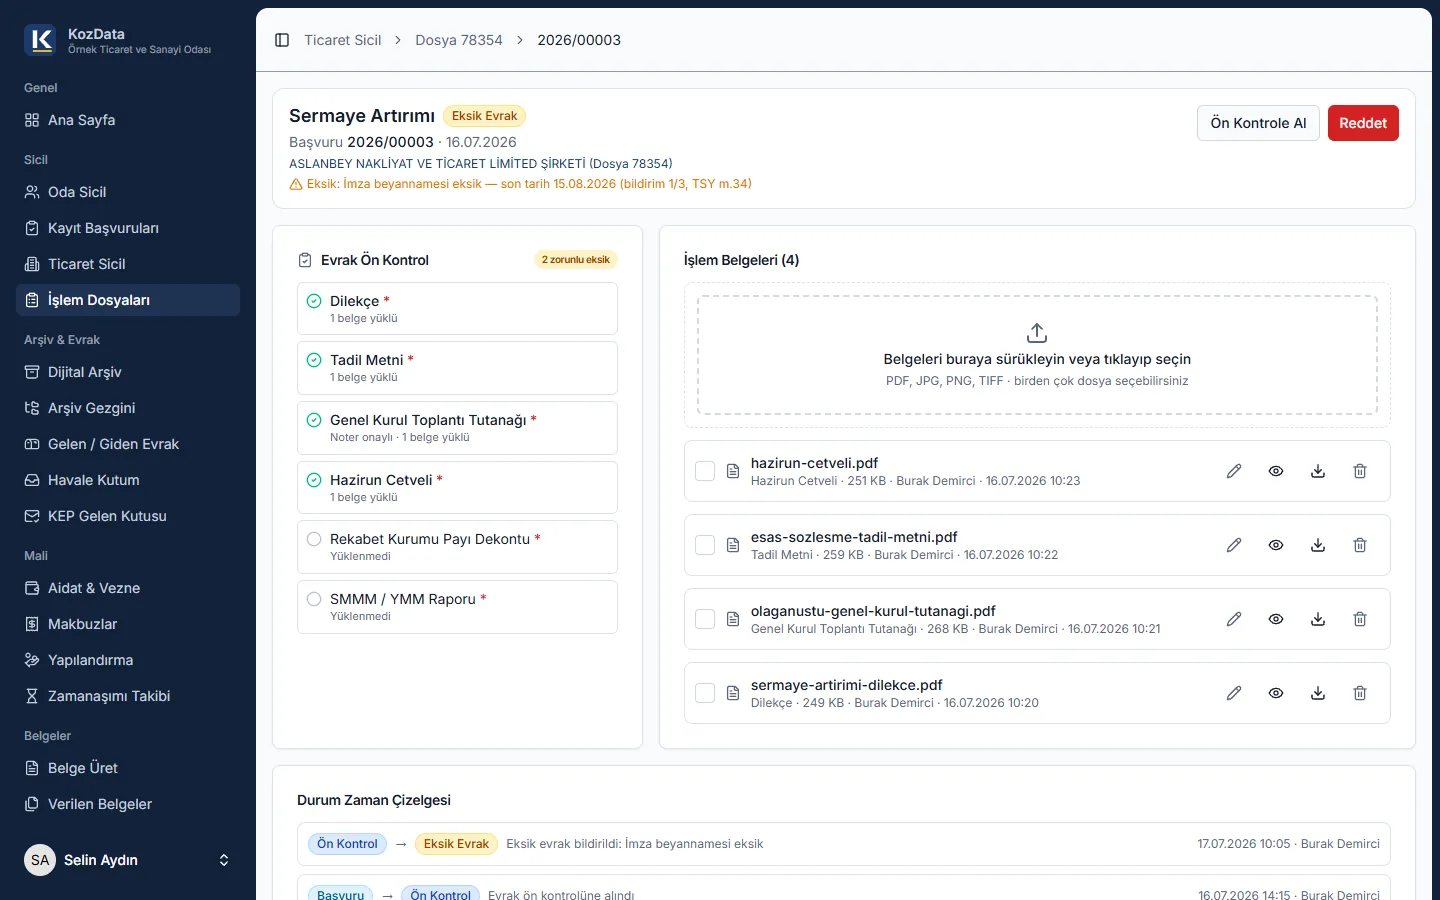Click the red Reddet button
The width and height of the screenshot is (1440, 900).
coord(1363,123)
